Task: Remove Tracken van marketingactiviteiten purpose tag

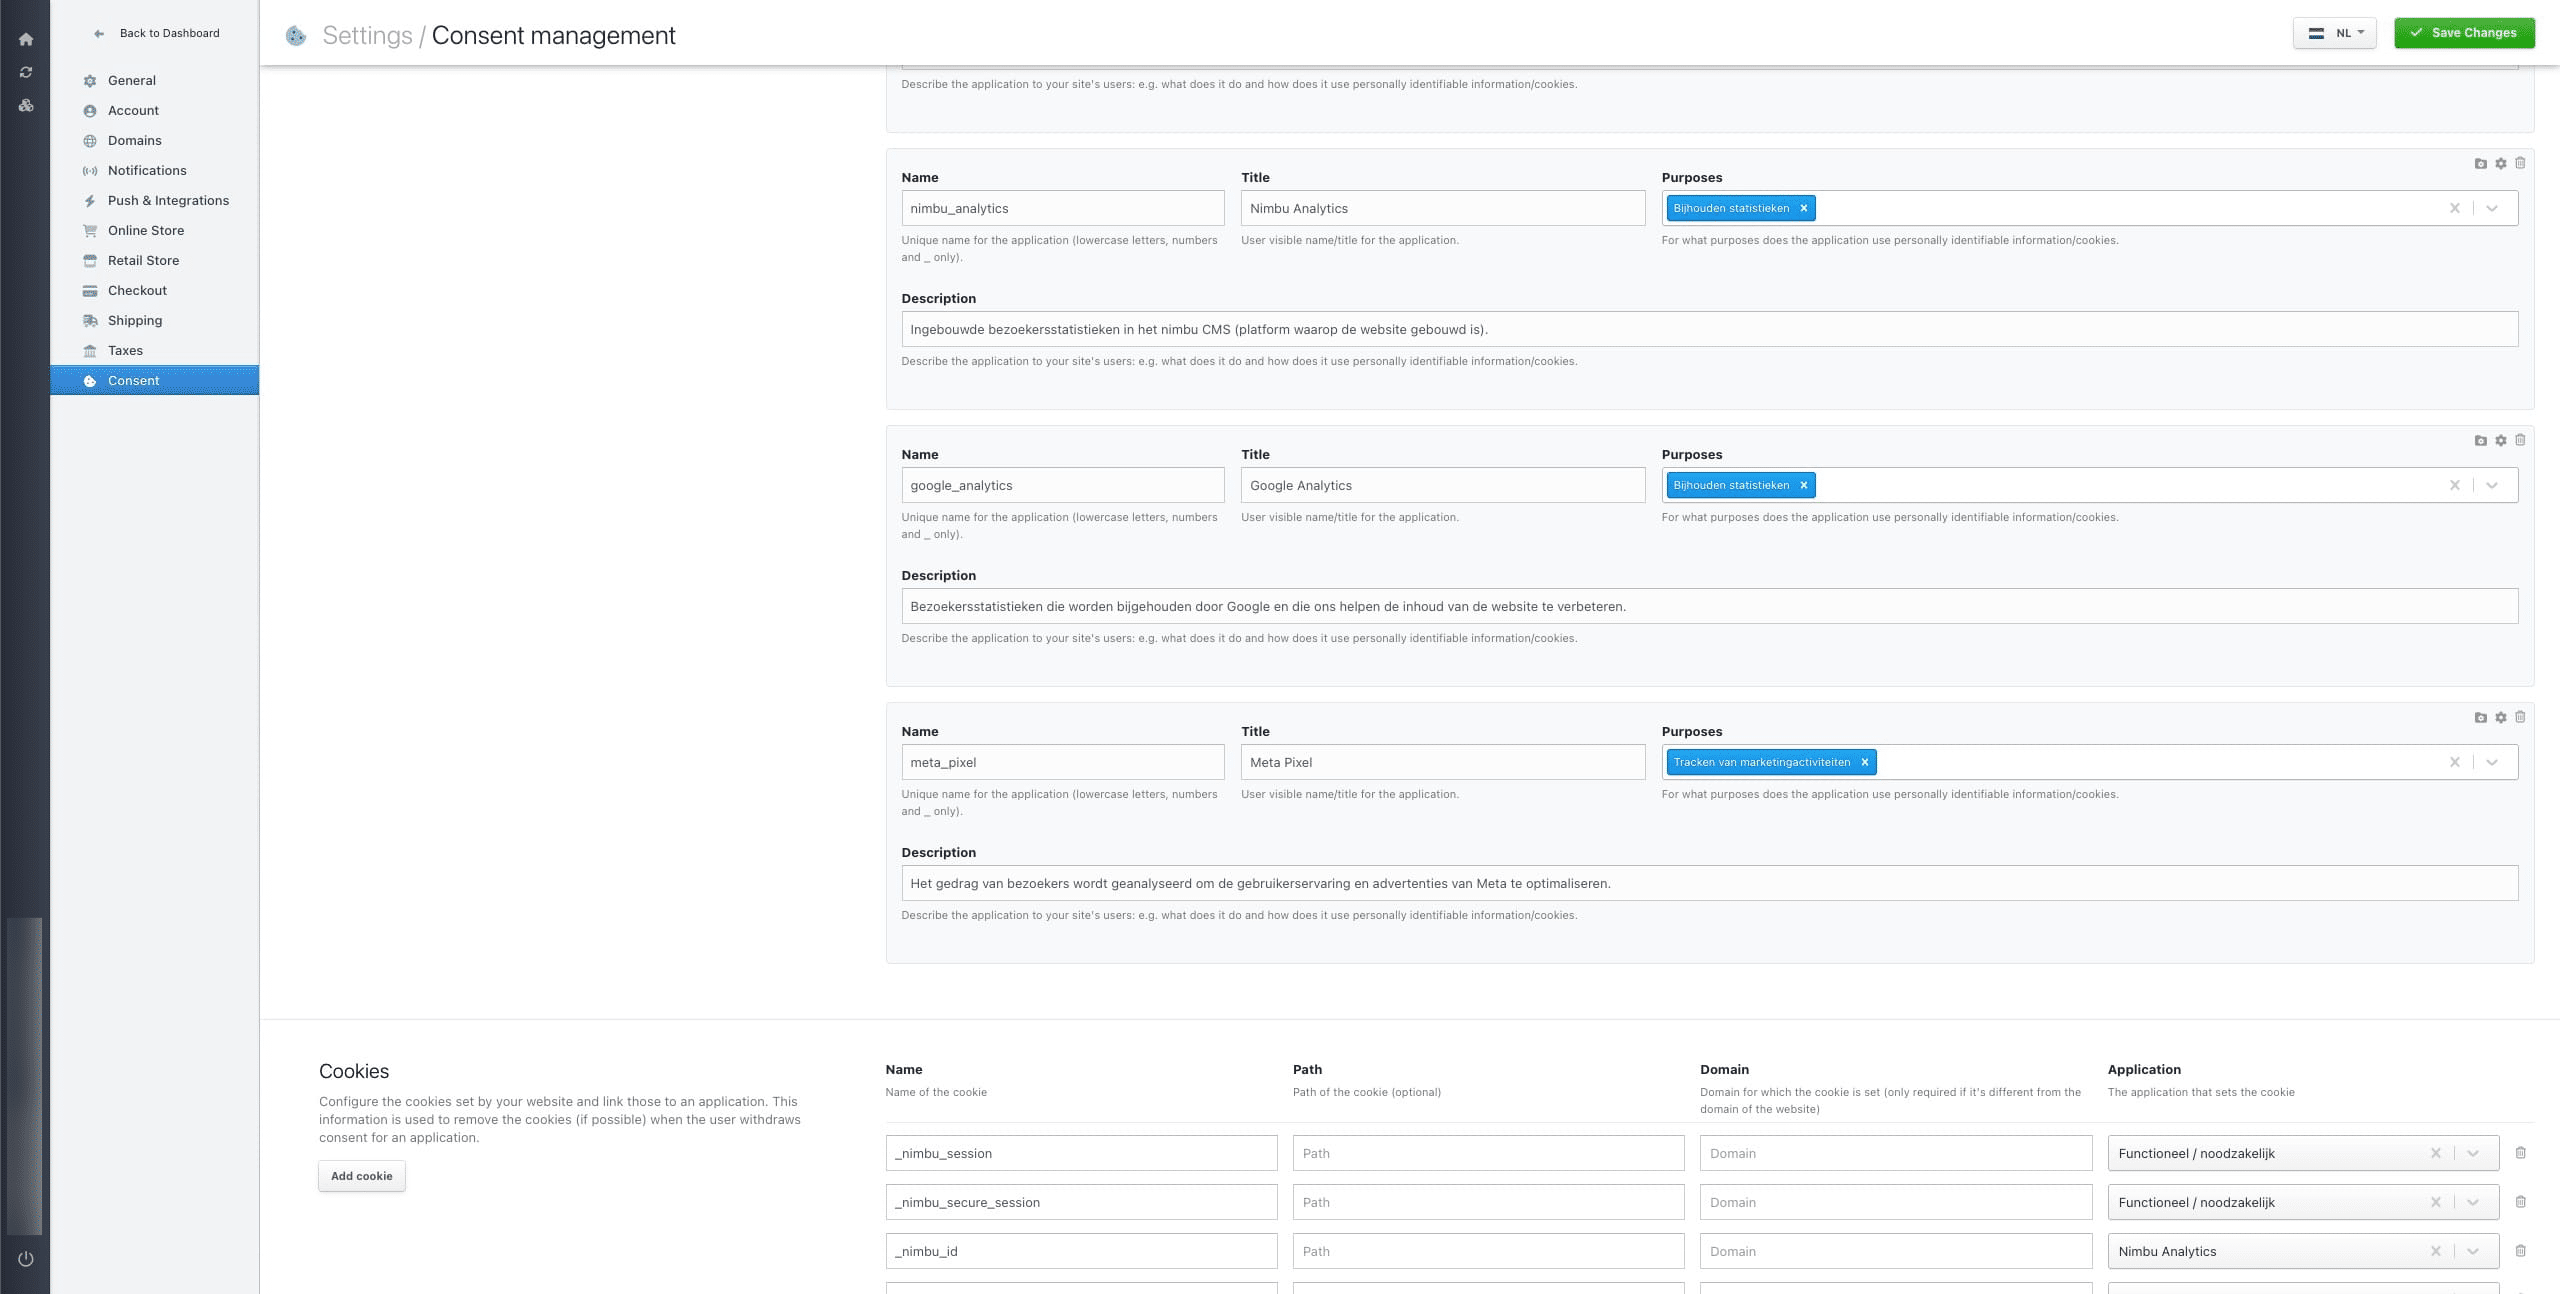Action: coord(1864,762)
